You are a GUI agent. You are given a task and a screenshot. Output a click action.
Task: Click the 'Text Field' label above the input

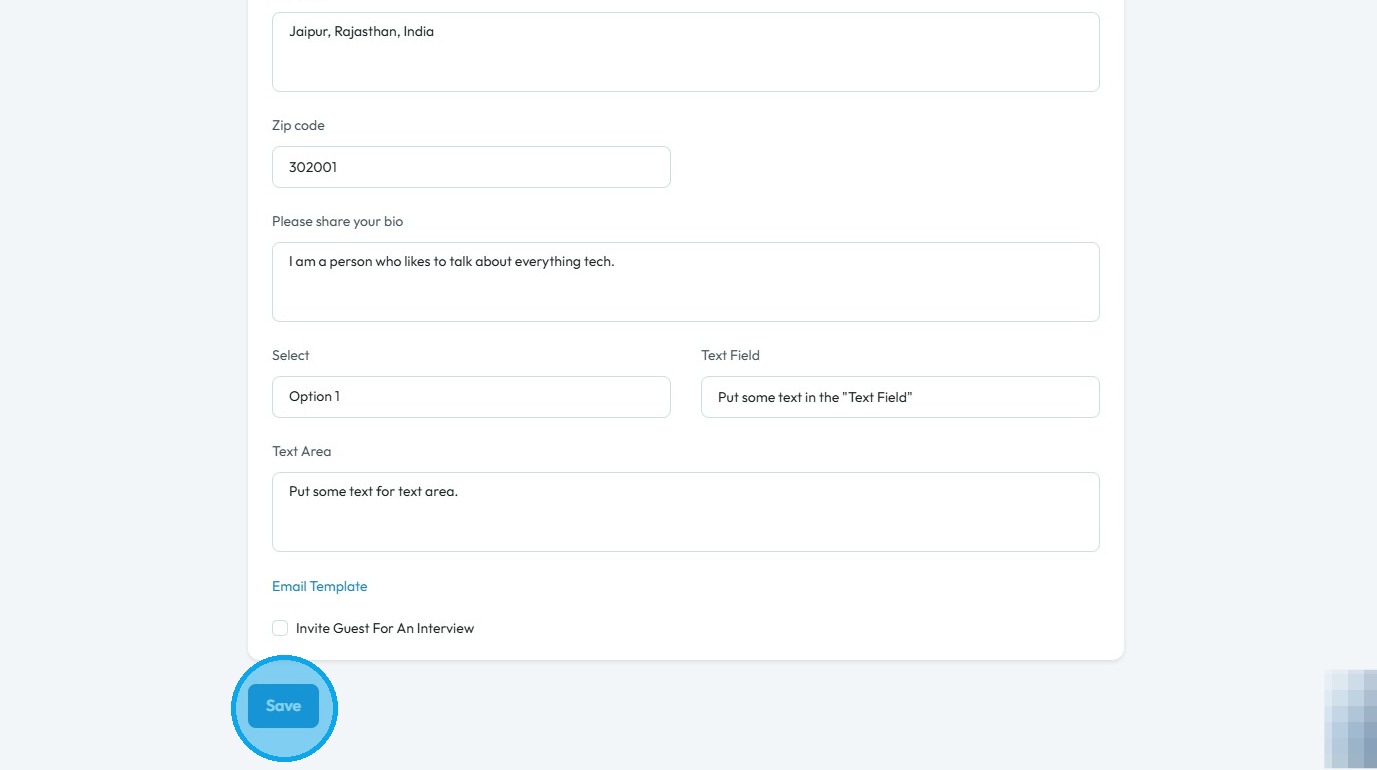(x=730, y=355)
